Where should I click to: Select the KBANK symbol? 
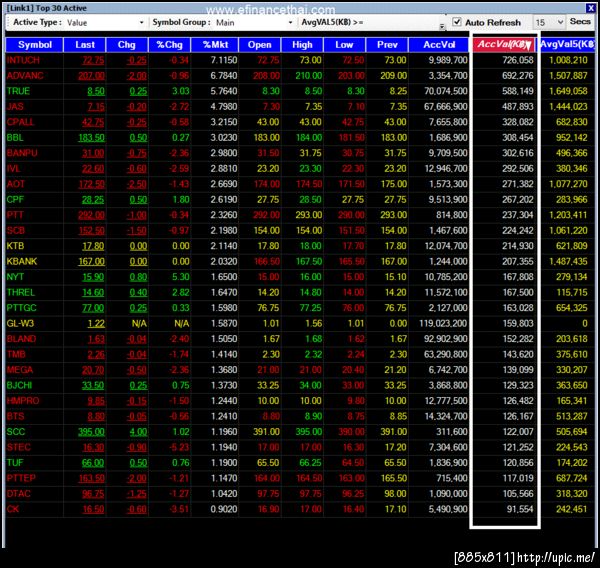[x=22, y=261]
